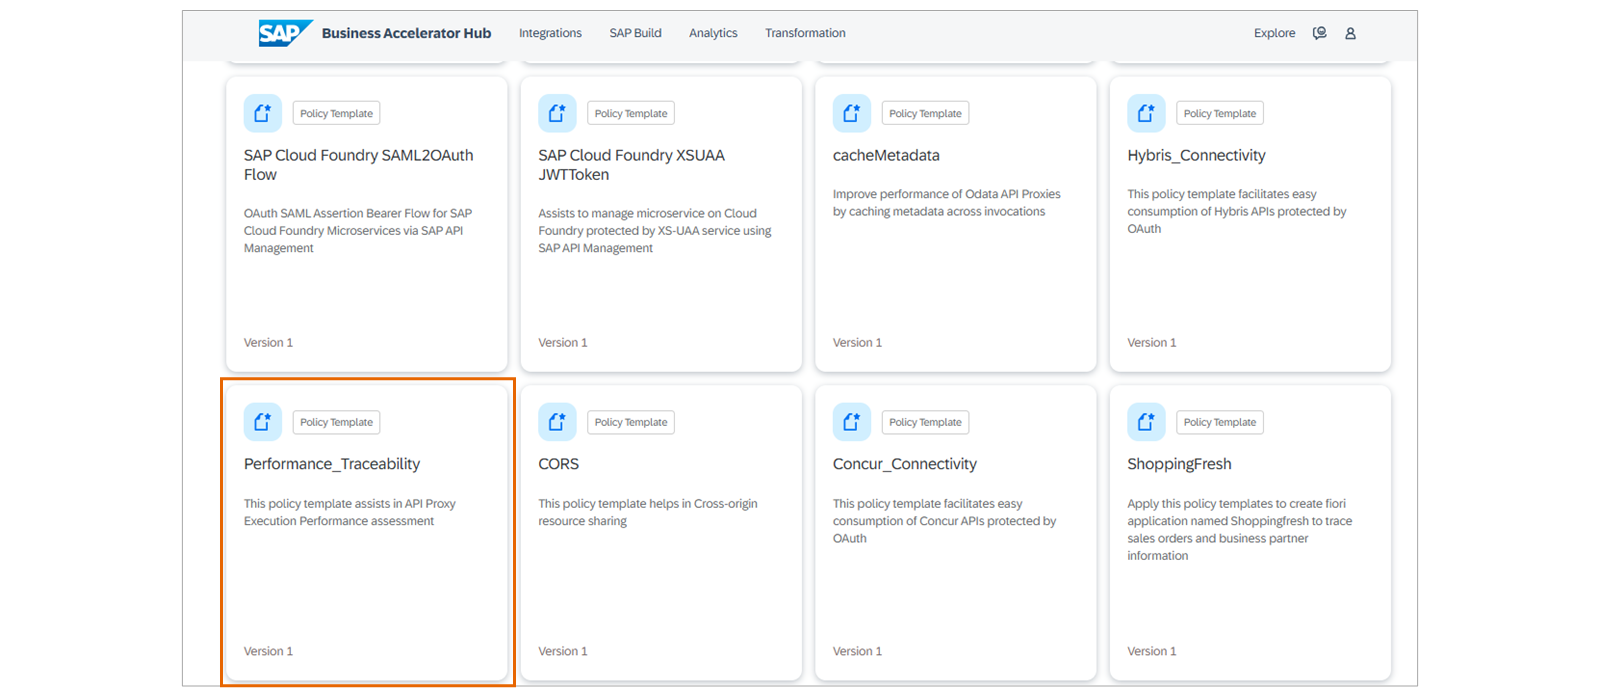Click the Hybris_Connectivity policy icon
This screenshot has height=698, width=1600.
click(x=1146, y=113)
